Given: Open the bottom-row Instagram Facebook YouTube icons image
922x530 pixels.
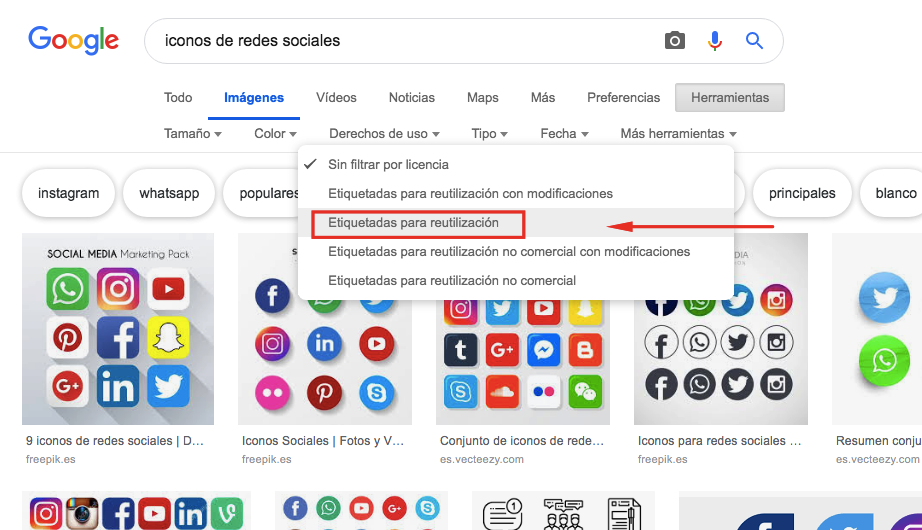Looking at the screenshot, I should click(x=136, y=511).
